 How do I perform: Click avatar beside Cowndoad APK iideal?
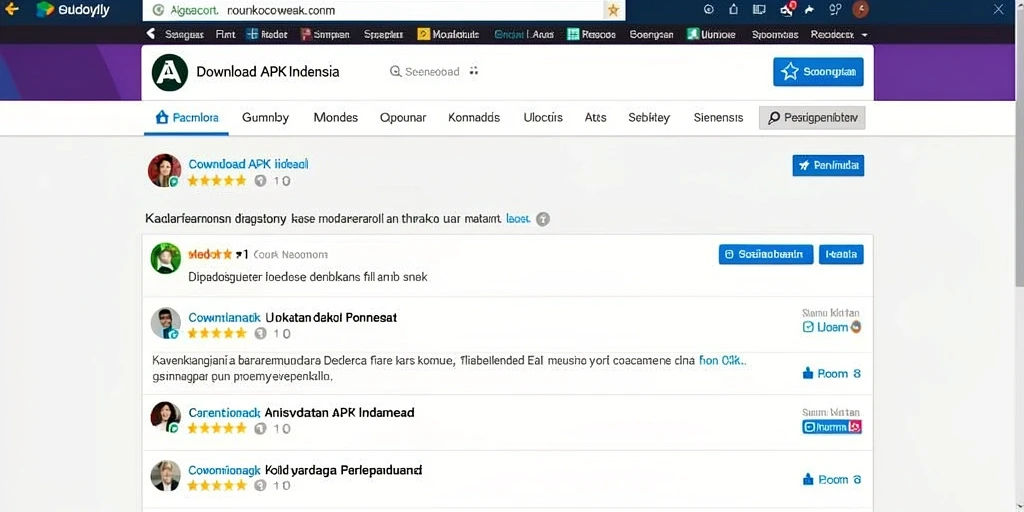pyautogui.click(x=165, y=170)
